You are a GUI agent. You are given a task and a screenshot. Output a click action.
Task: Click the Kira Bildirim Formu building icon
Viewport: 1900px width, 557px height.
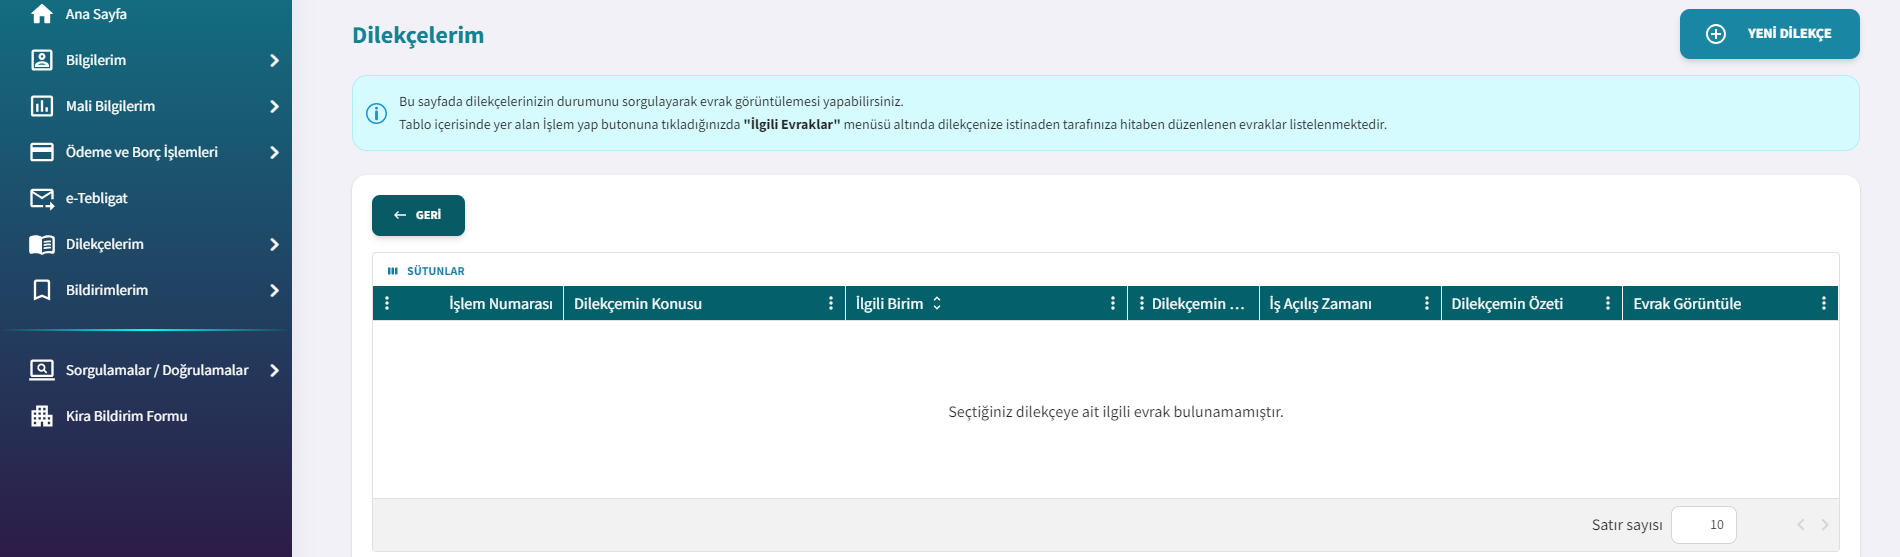coord(42,416)
